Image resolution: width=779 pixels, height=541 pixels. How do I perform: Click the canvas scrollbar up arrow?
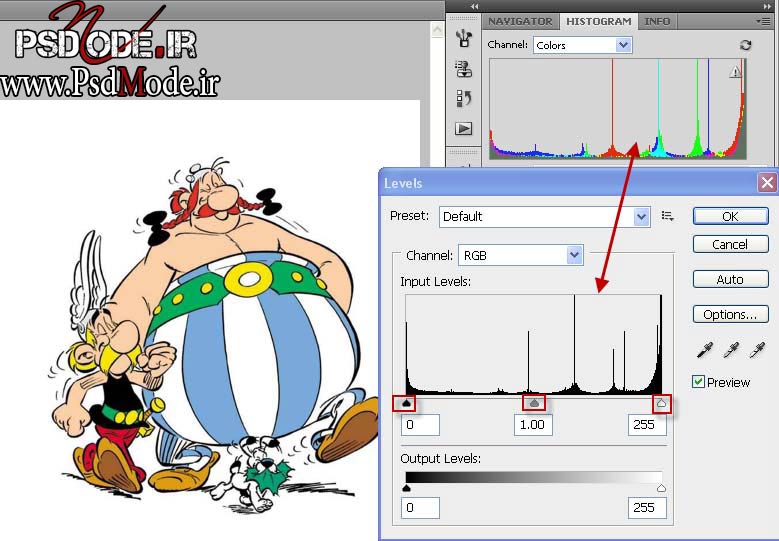click(x=437, y=31)
